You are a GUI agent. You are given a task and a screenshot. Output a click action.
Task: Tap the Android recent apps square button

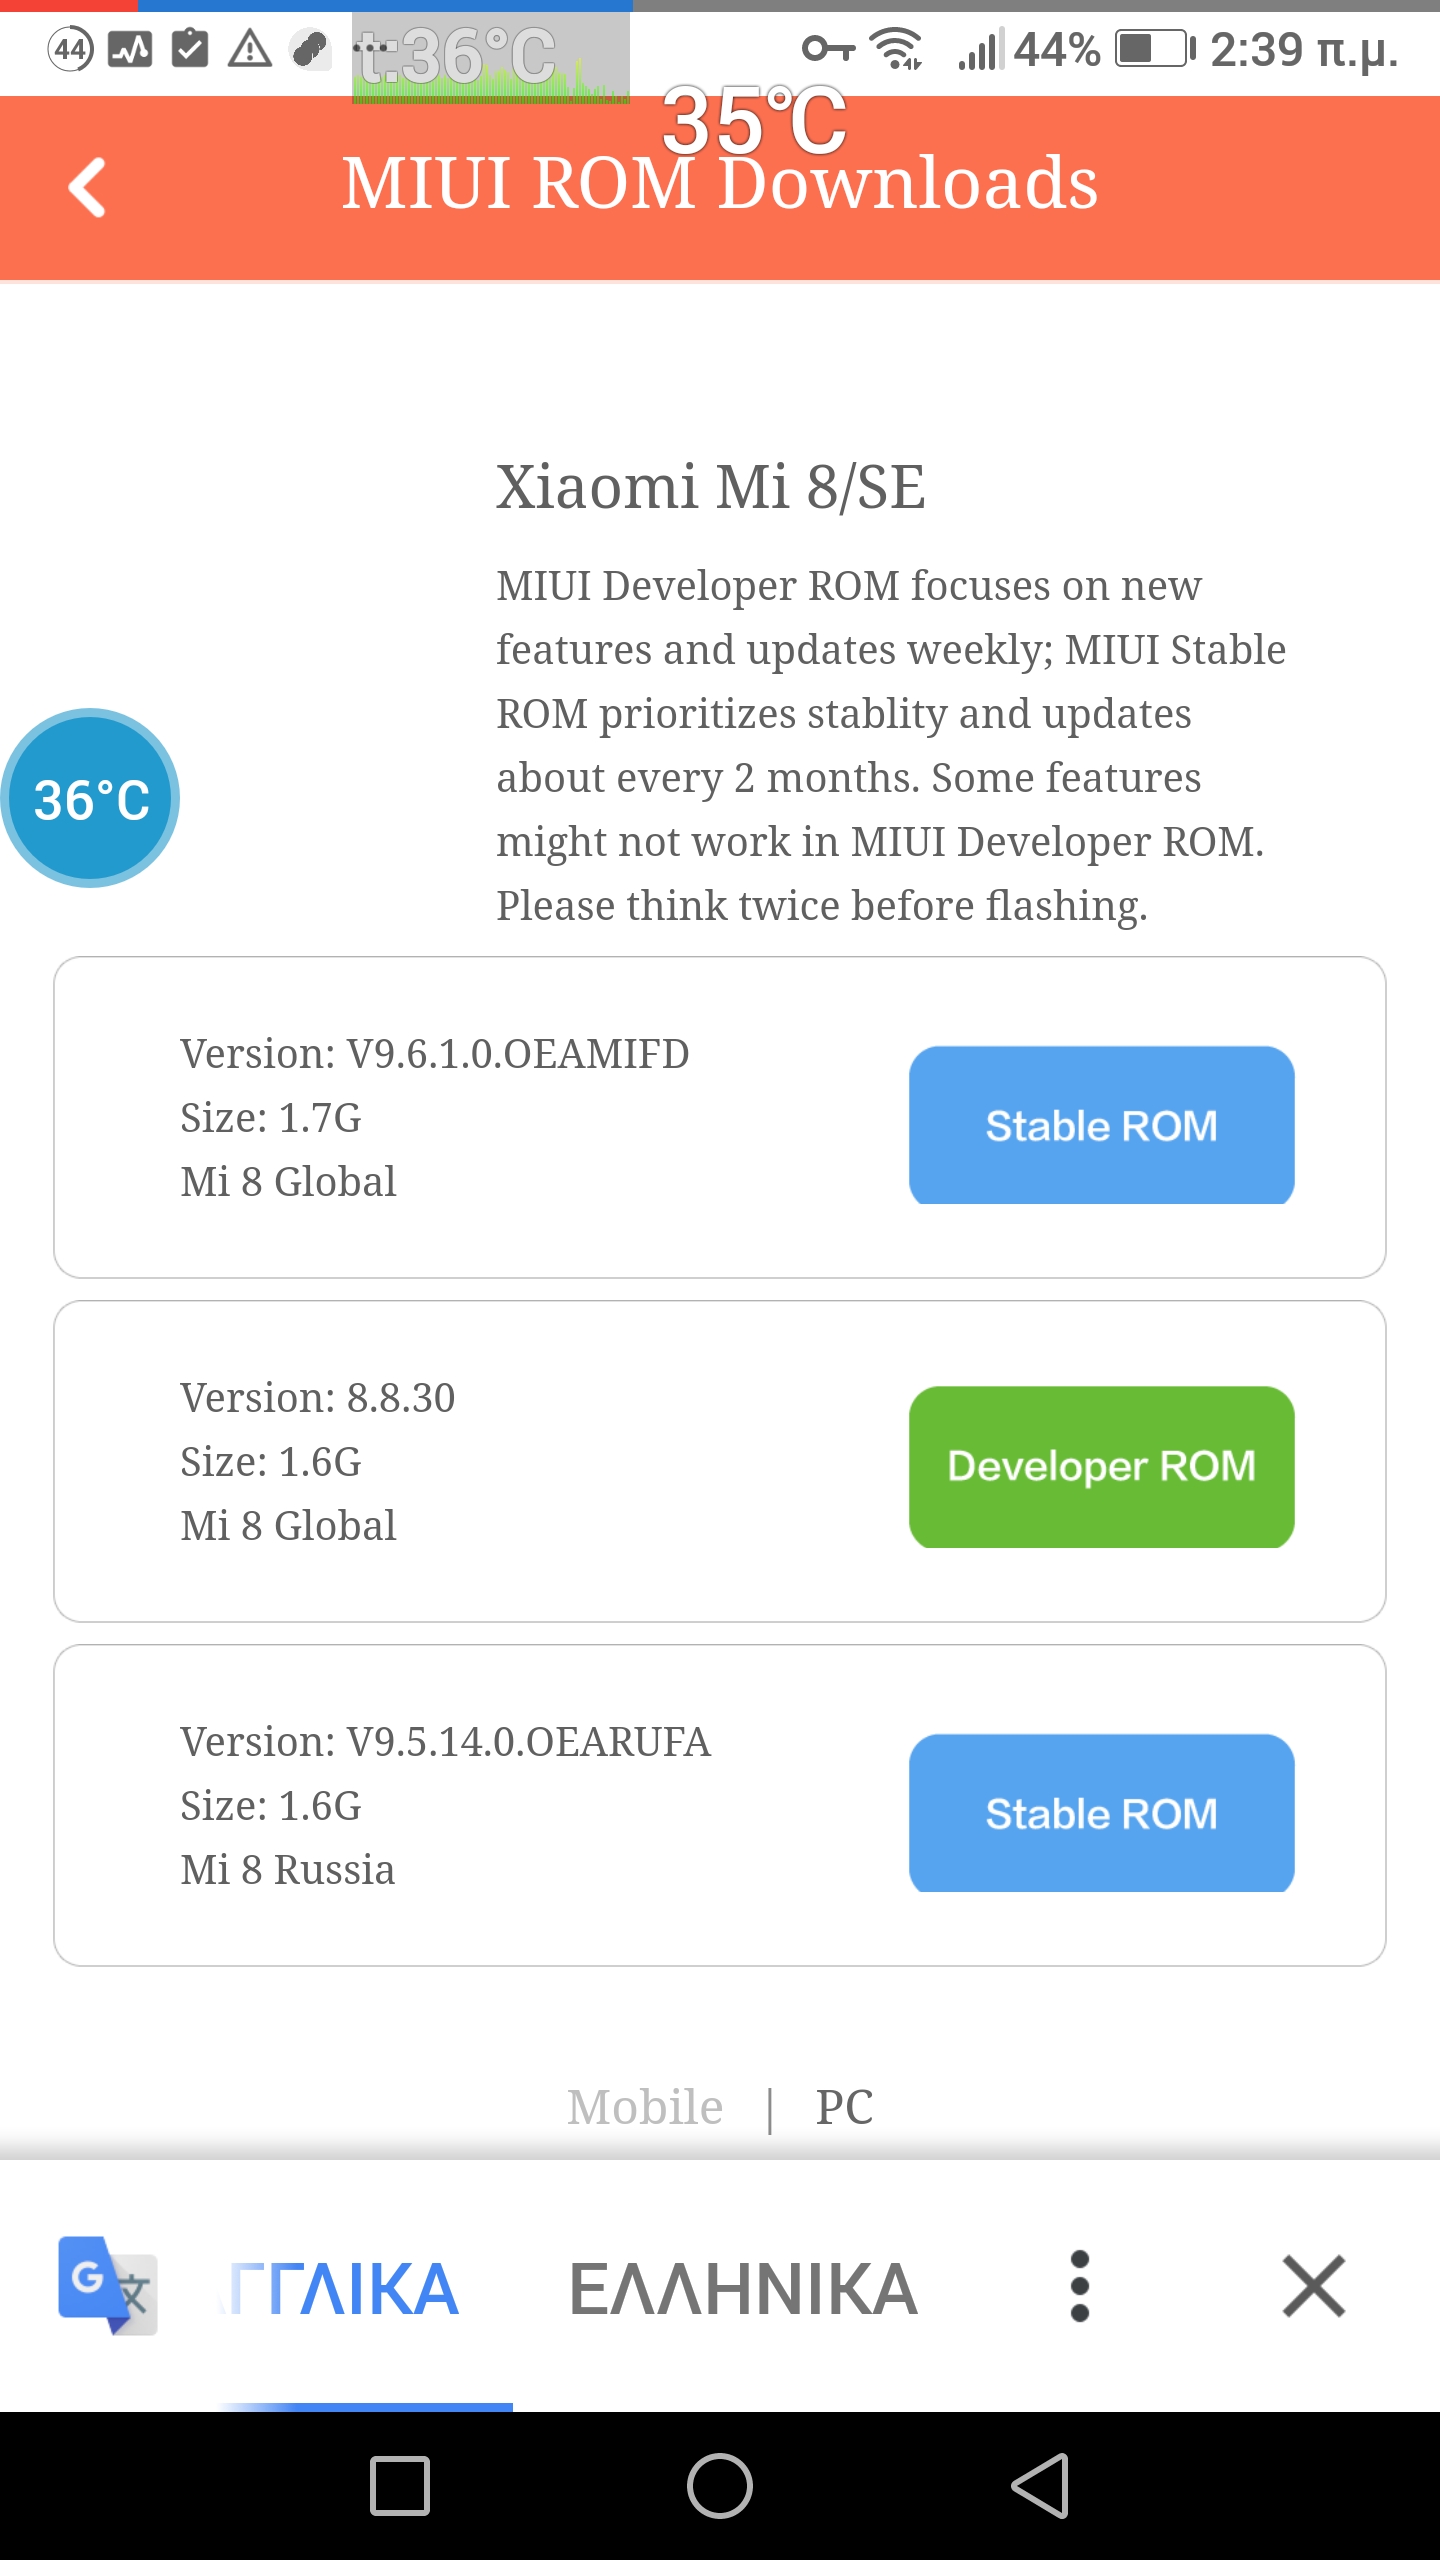pos(400,2486)
